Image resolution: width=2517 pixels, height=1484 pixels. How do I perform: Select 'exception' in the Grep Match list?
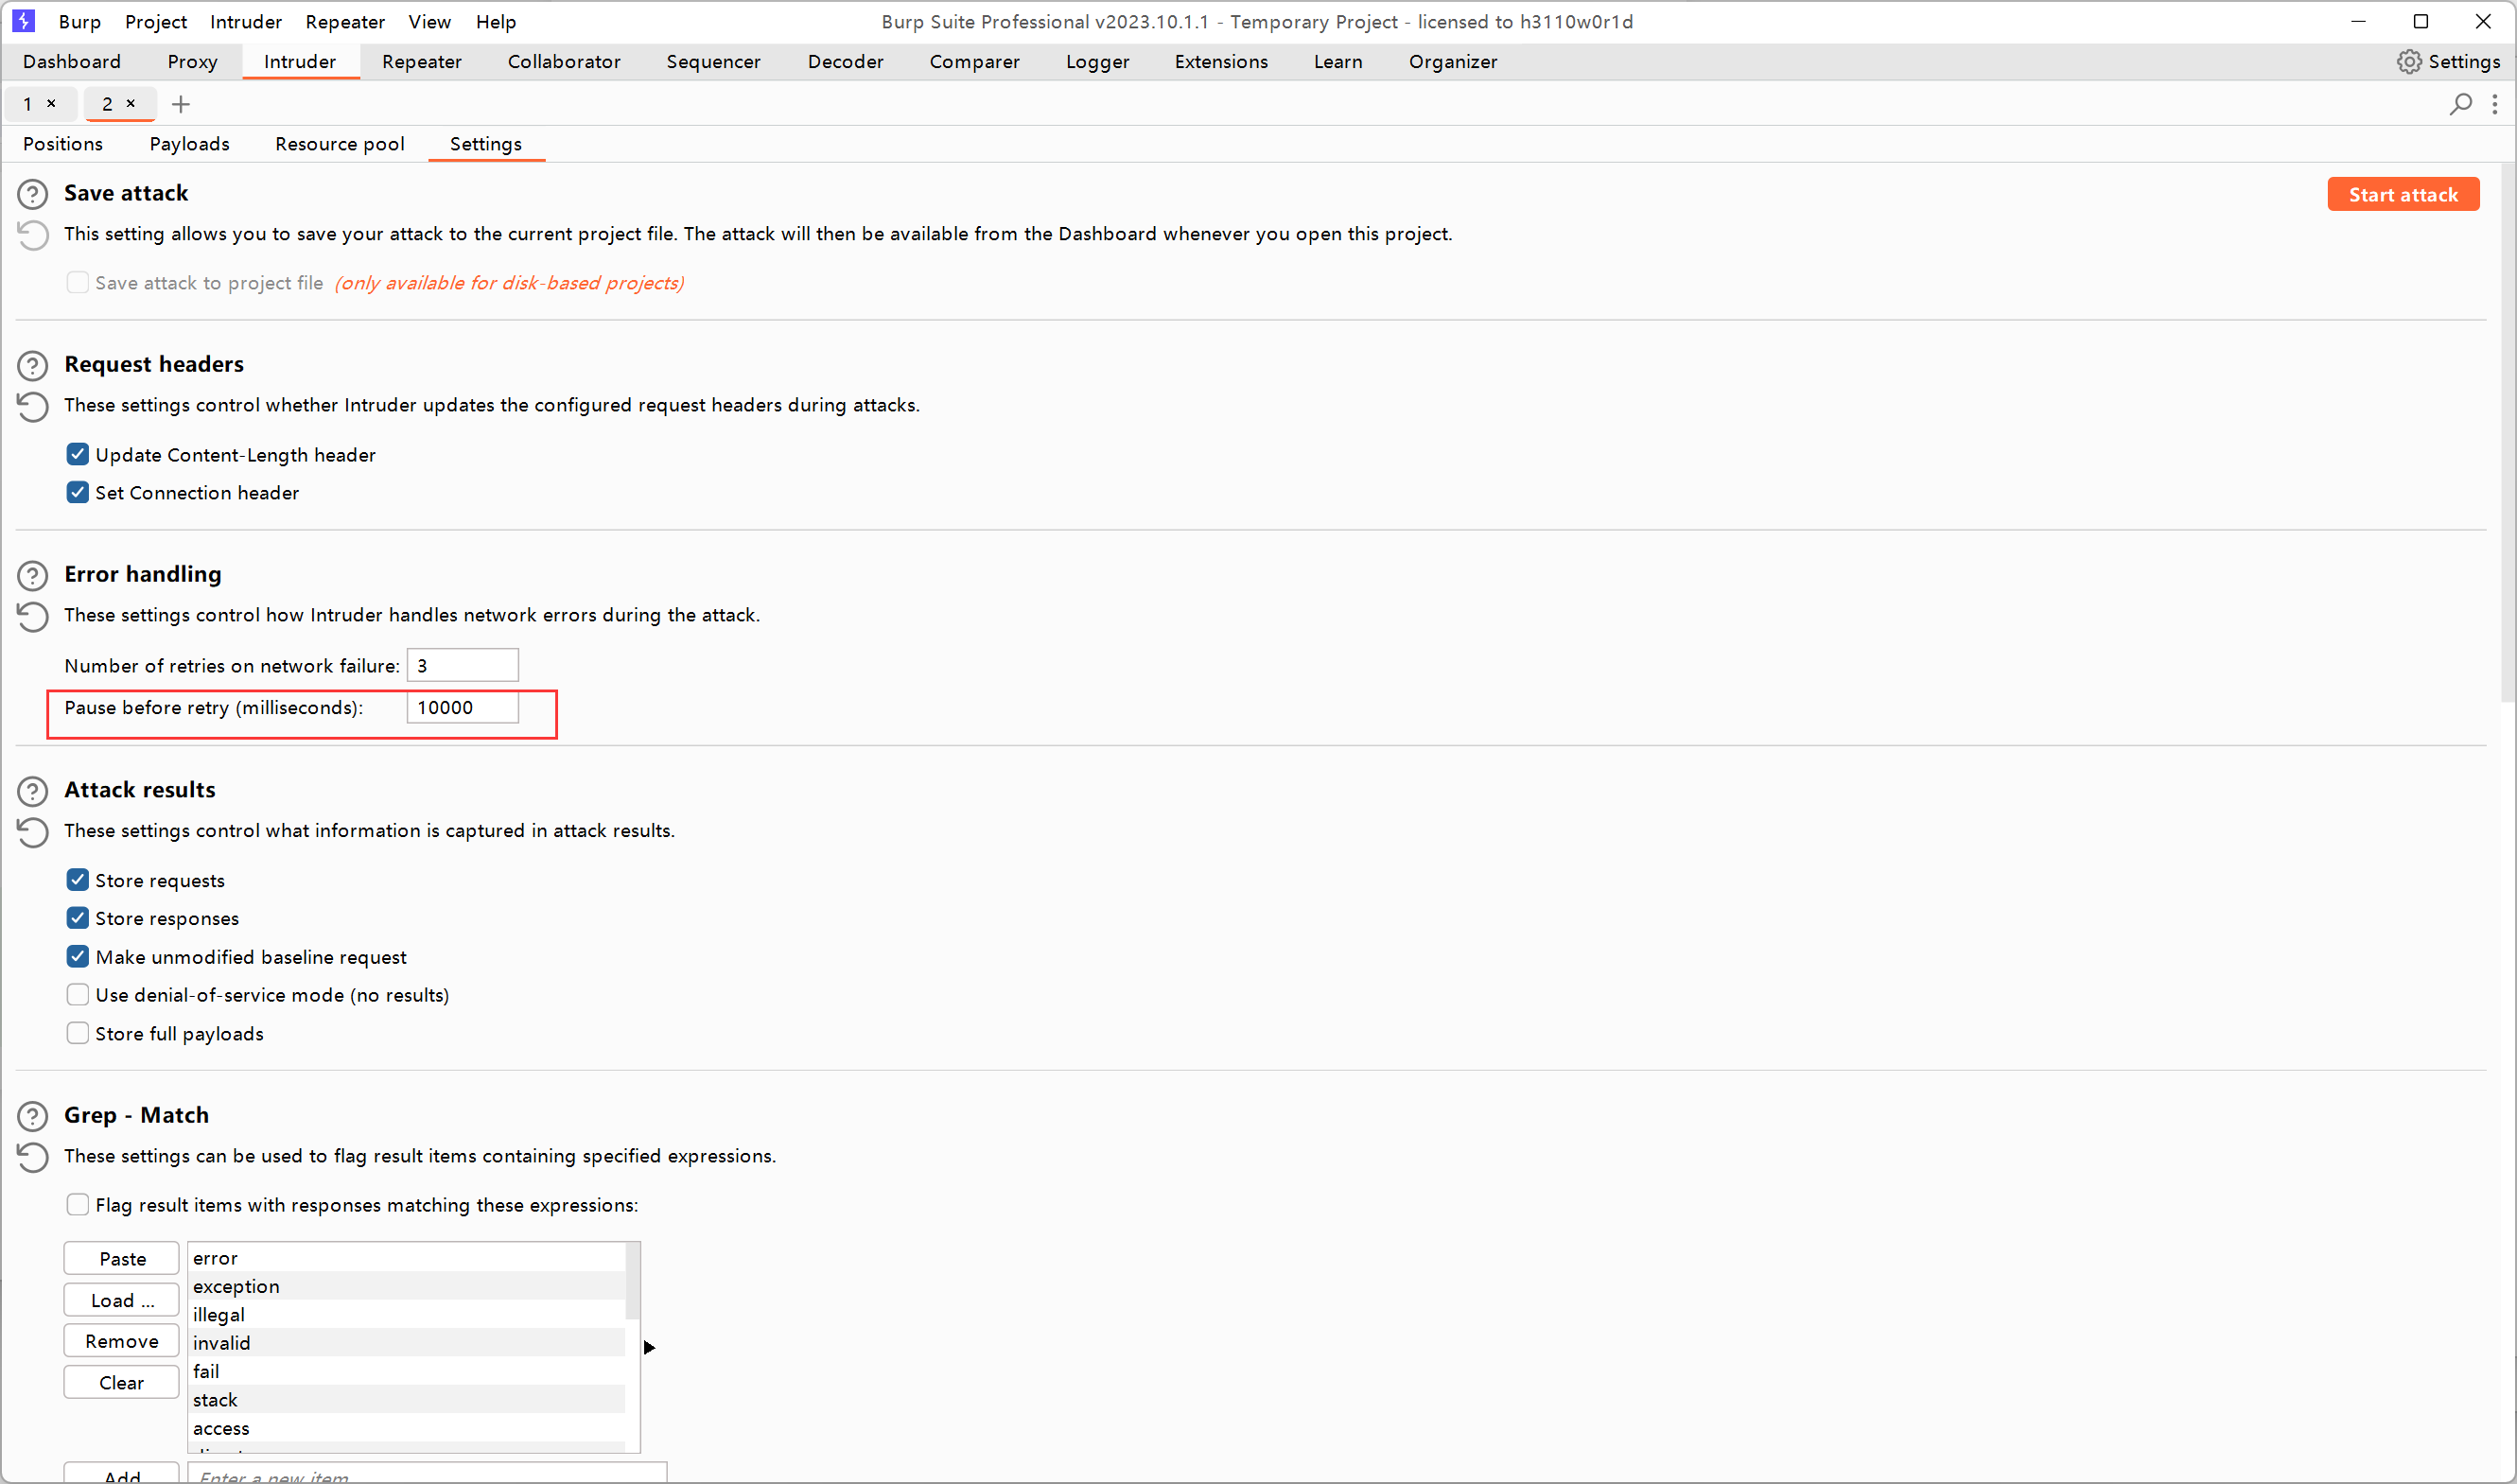click(x=407, y=1287)
